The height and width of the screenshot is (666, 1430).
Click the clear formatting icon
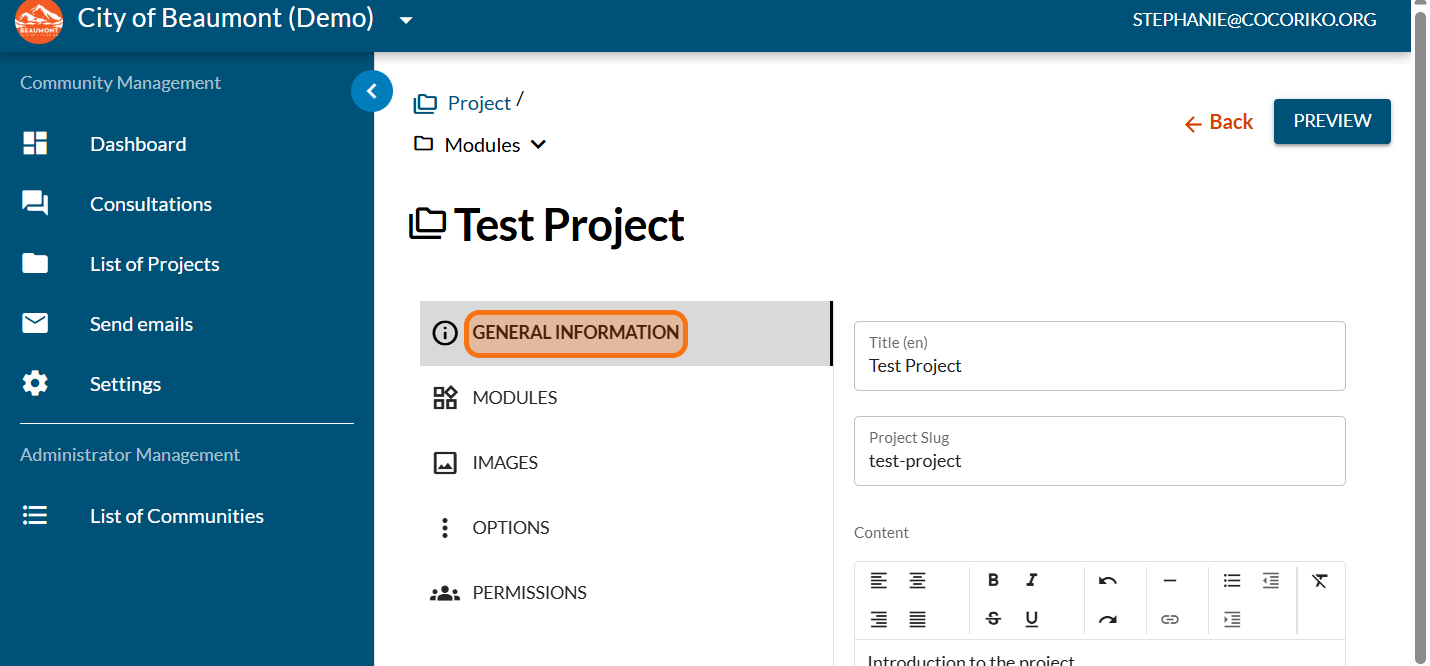1320,580
